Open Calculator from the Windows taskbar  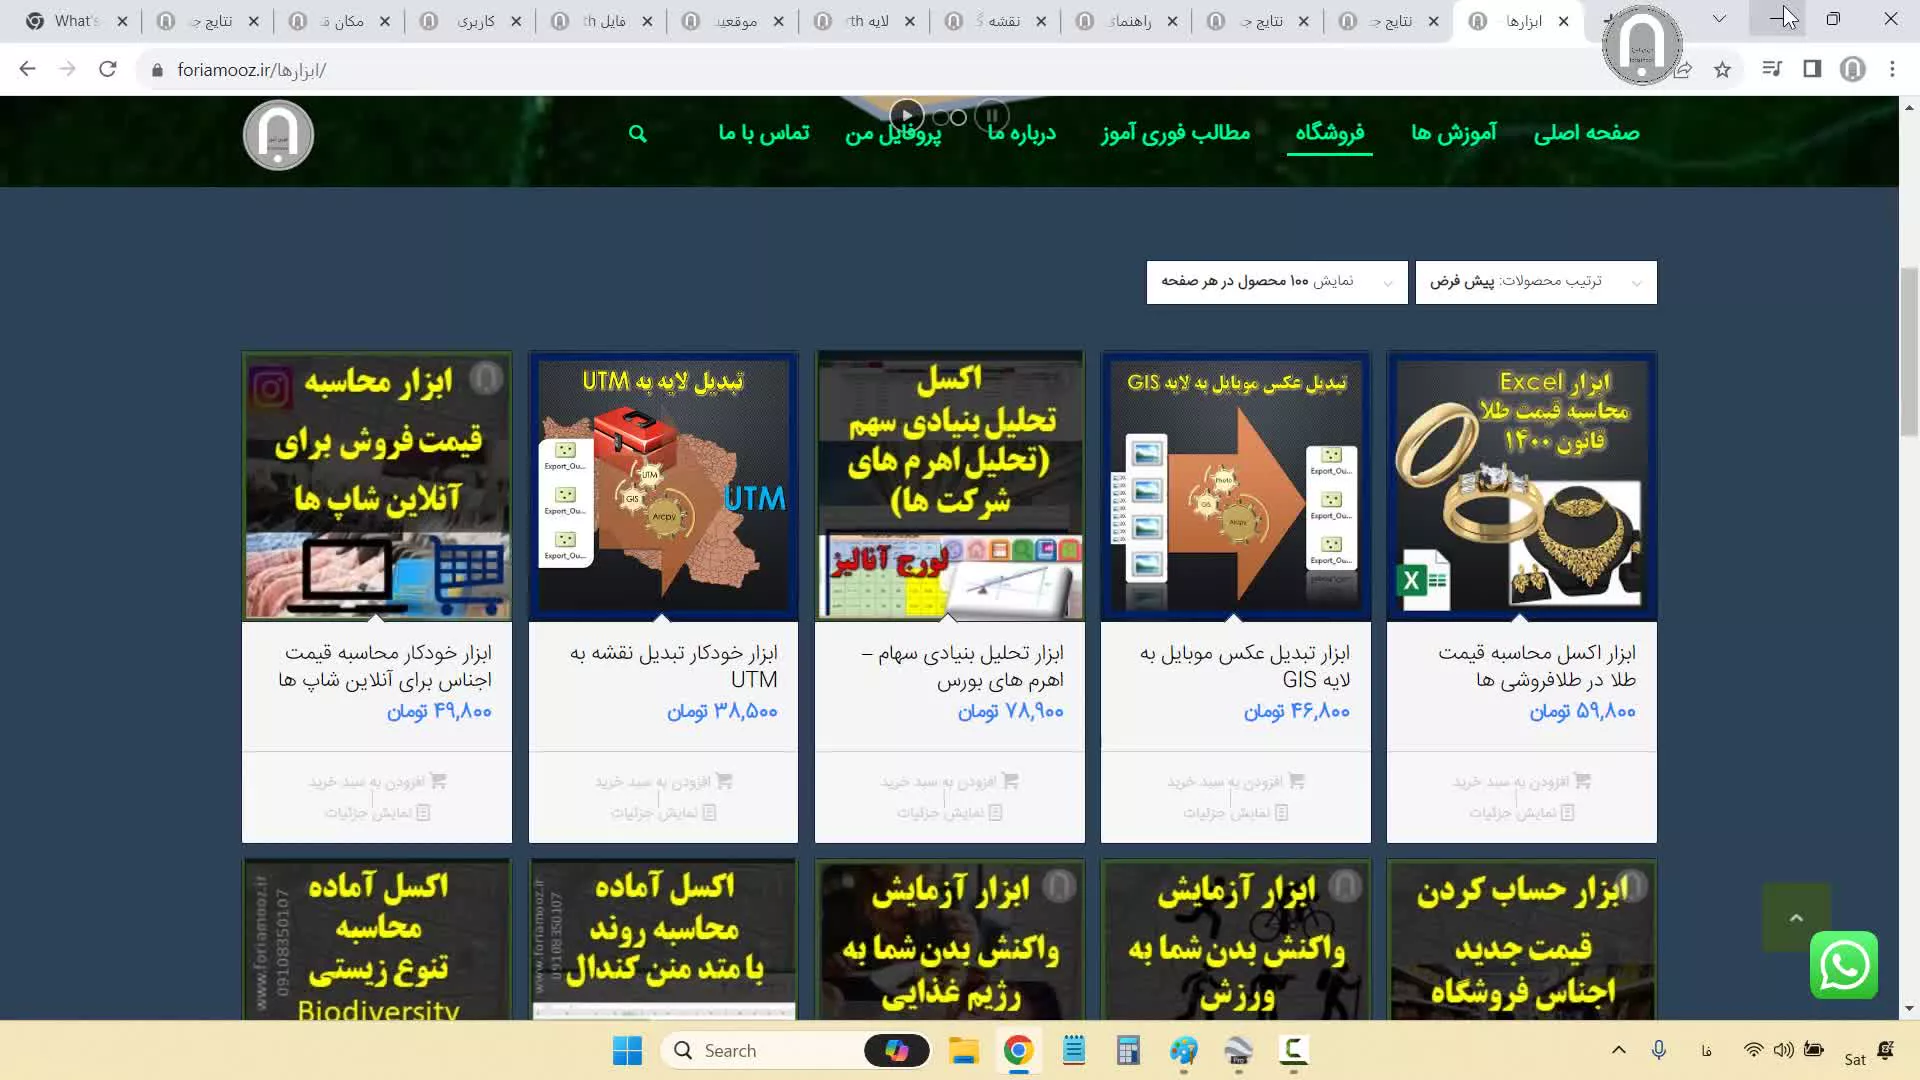pyautogui.click(x=1128, y=1051)
